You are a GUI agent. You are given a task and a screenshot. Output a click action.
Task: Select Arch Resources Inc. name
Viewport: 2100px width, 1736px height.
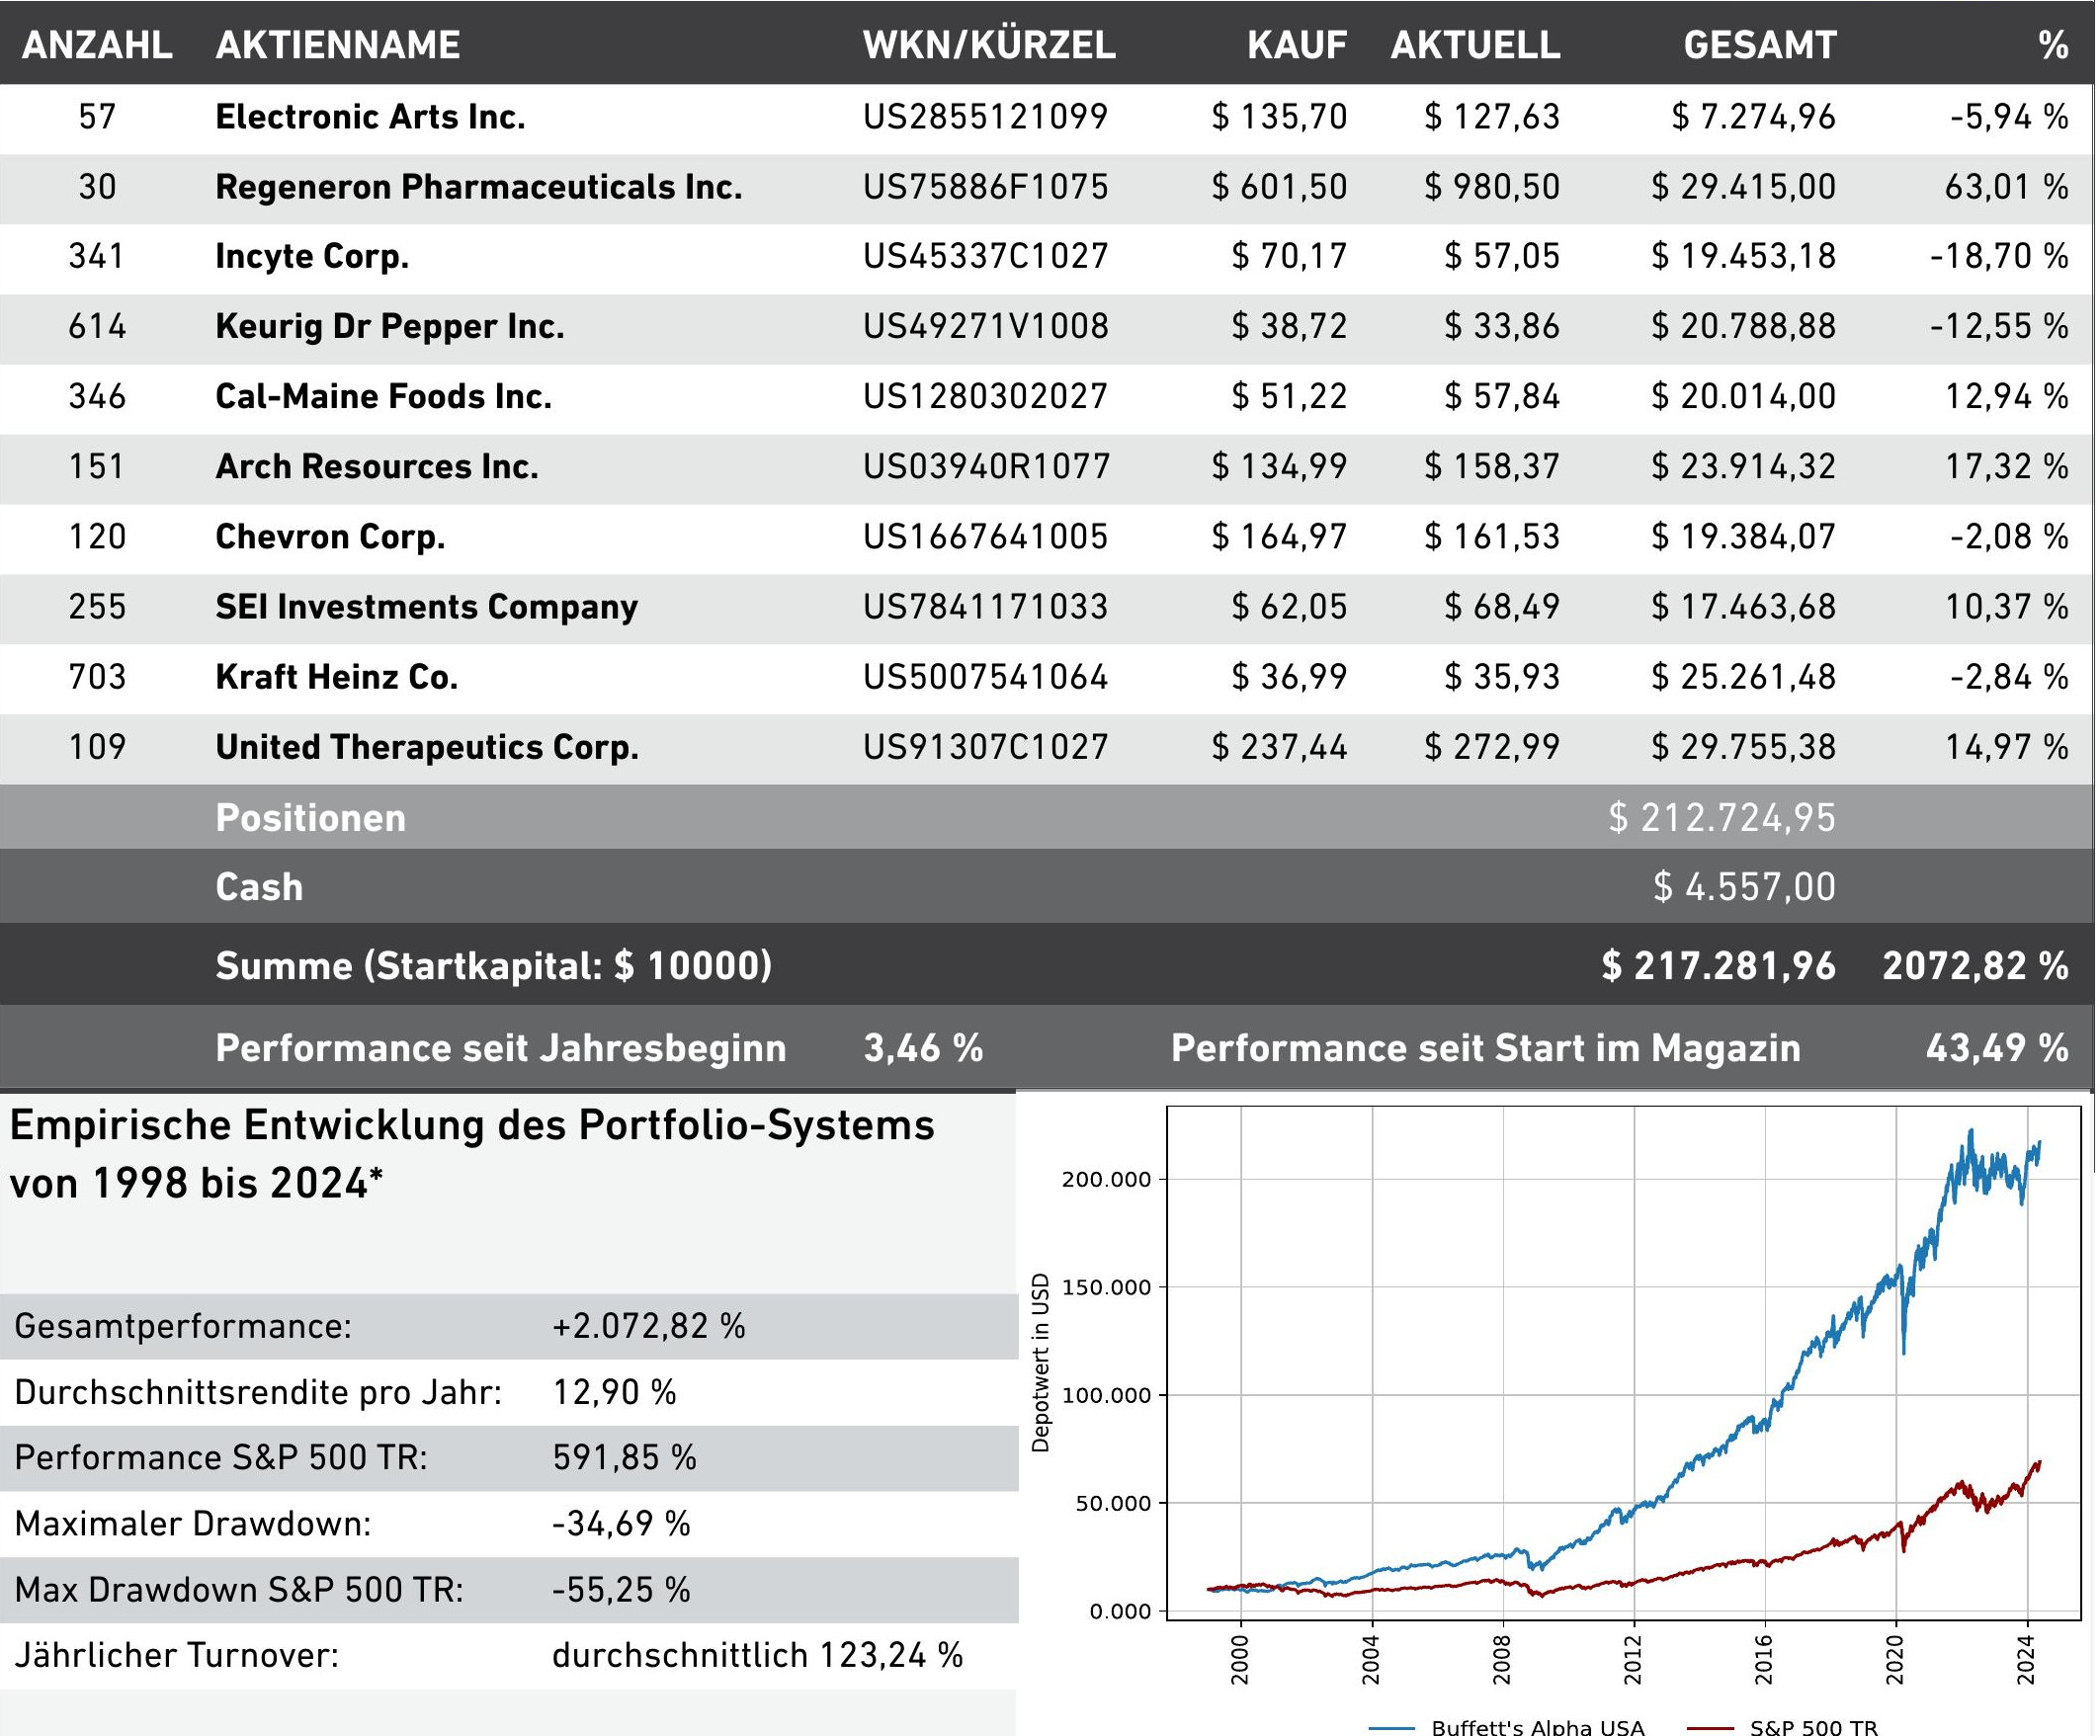pos(377,467)
